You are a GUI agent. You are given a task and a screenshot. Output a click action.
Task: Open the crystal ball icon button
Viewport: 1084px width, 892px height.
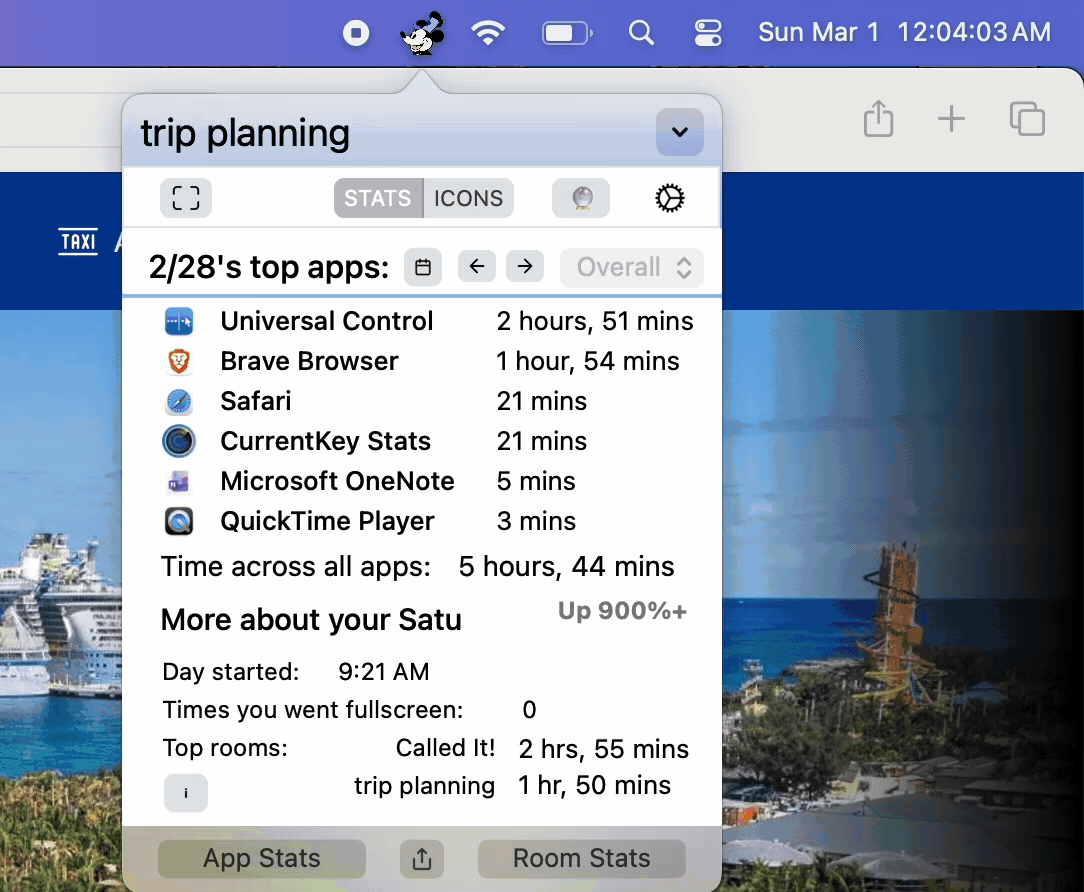[x=581, y=198]
